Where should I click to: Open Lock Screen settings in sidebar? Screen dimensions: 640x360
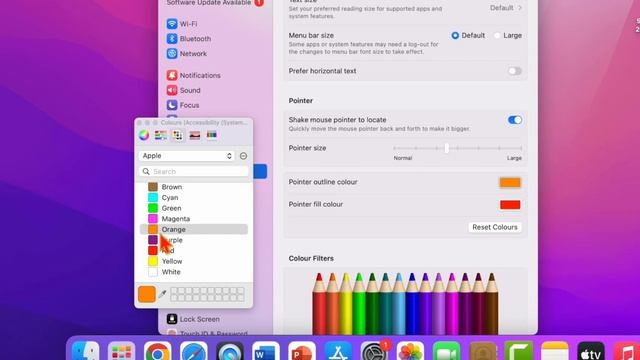193,319
